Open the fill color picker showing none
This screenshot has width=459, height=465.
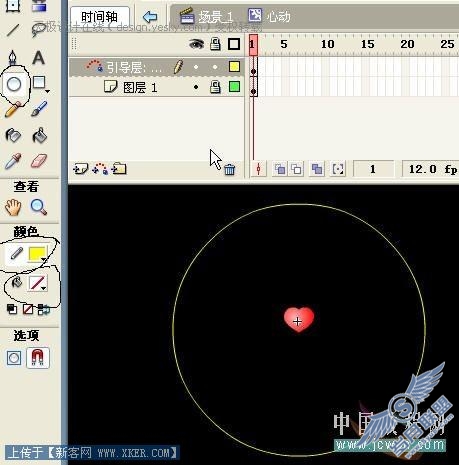(x=37, y=283)
